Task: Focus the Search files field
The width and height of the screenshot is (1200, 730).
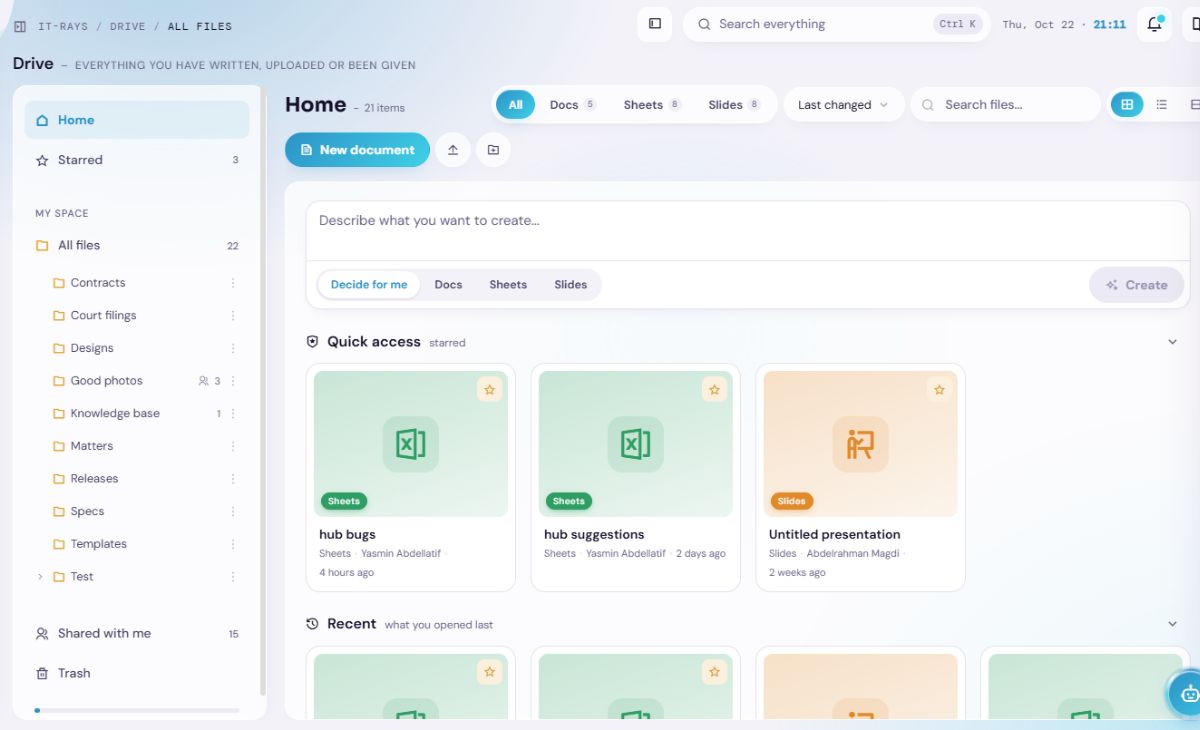Action: (x=1005, y=105)
